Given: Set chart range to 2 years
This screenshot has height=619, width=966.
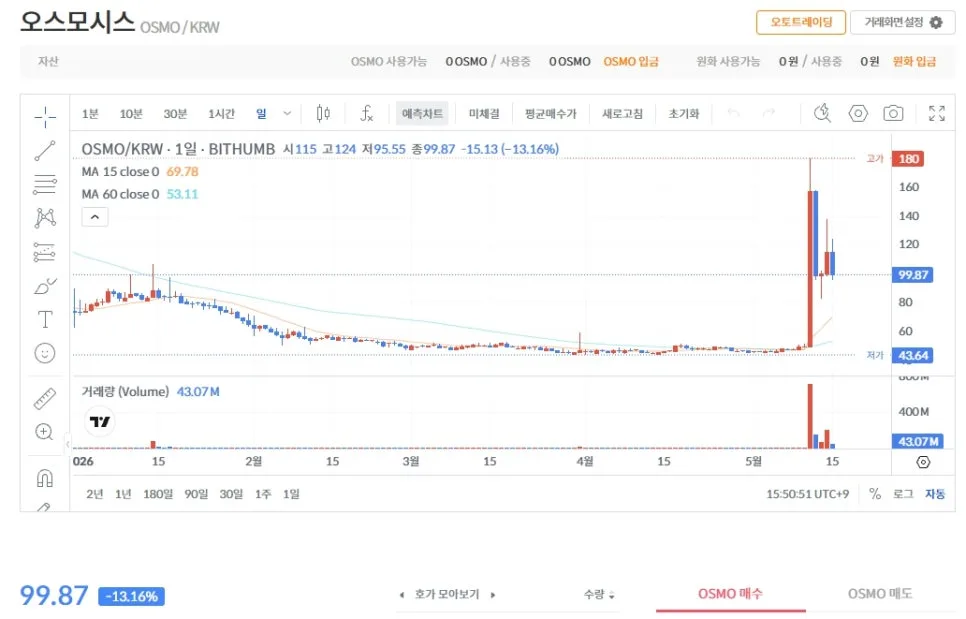Looking at the screenshot, I should tap(95, 494).
